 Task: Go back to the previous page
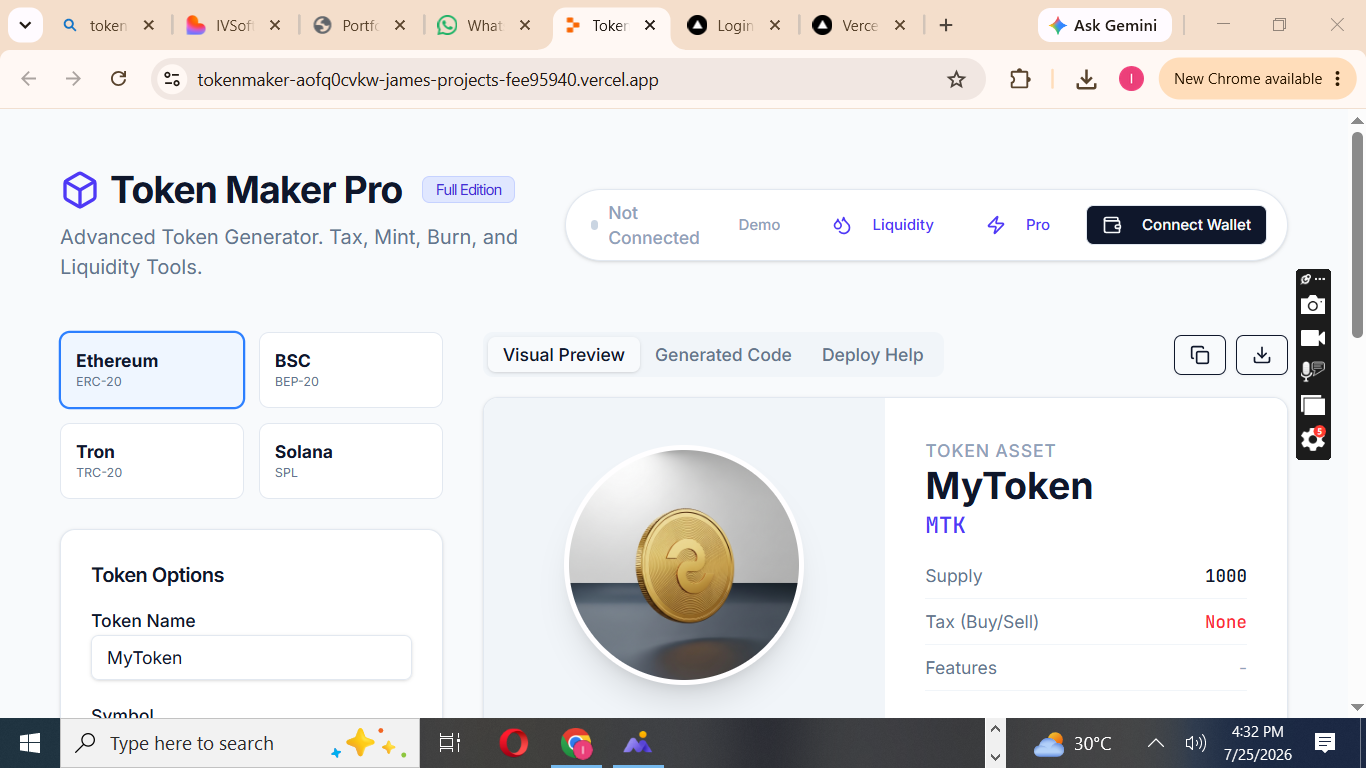click(29, 79)
